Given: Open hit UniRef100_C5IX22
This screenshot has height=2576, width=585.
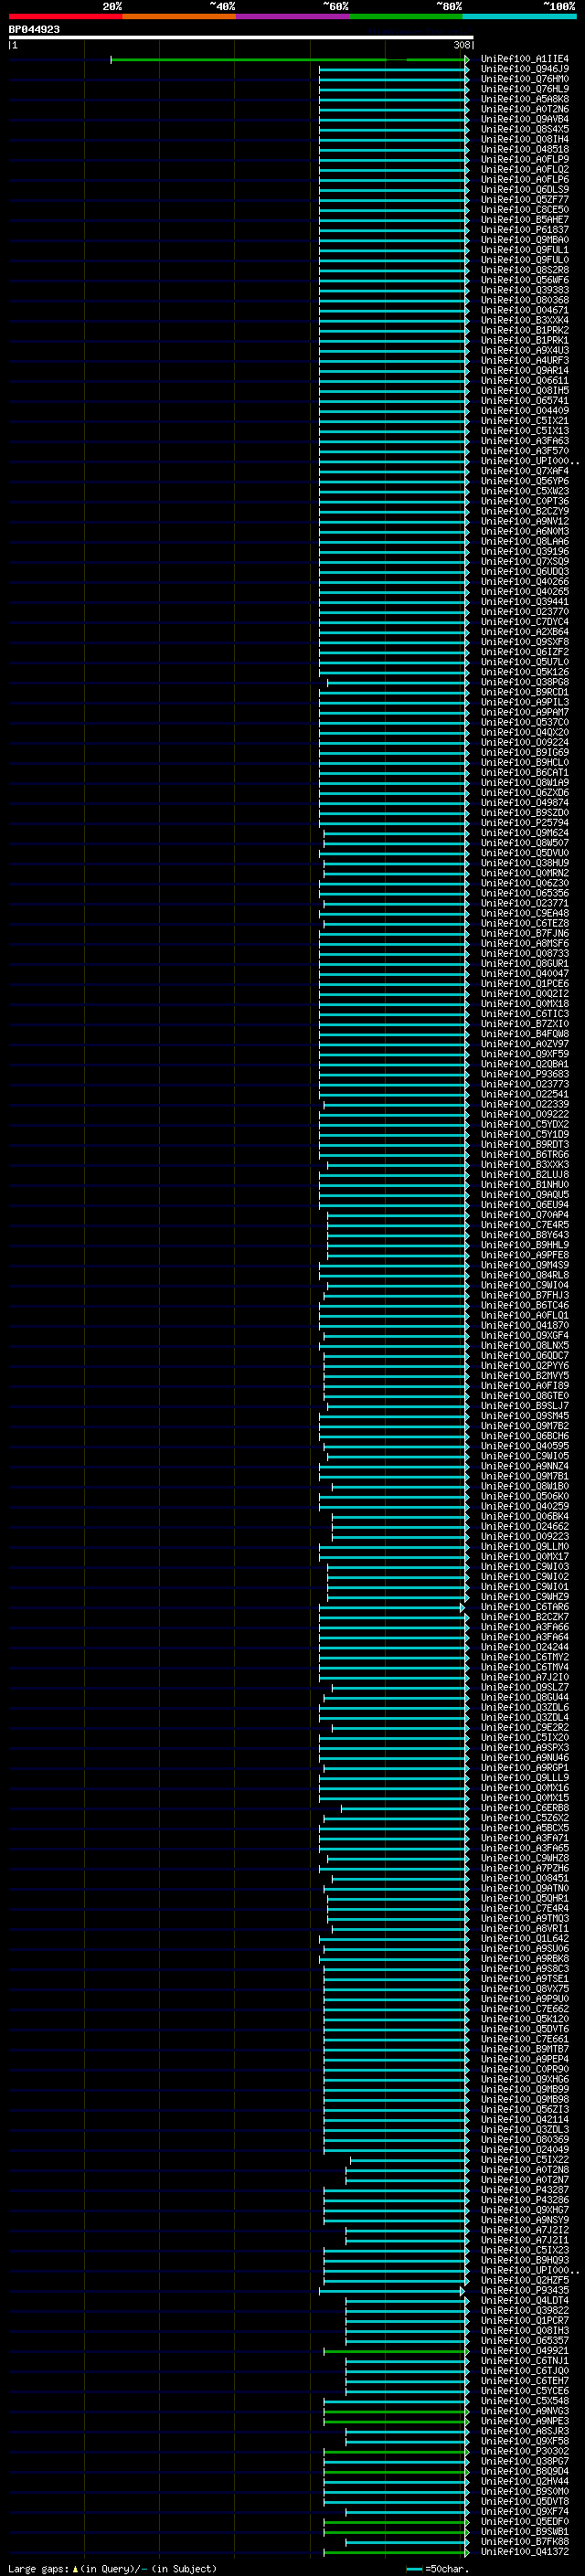Looking at the screenshot, I should click(x=525, y=2160).
